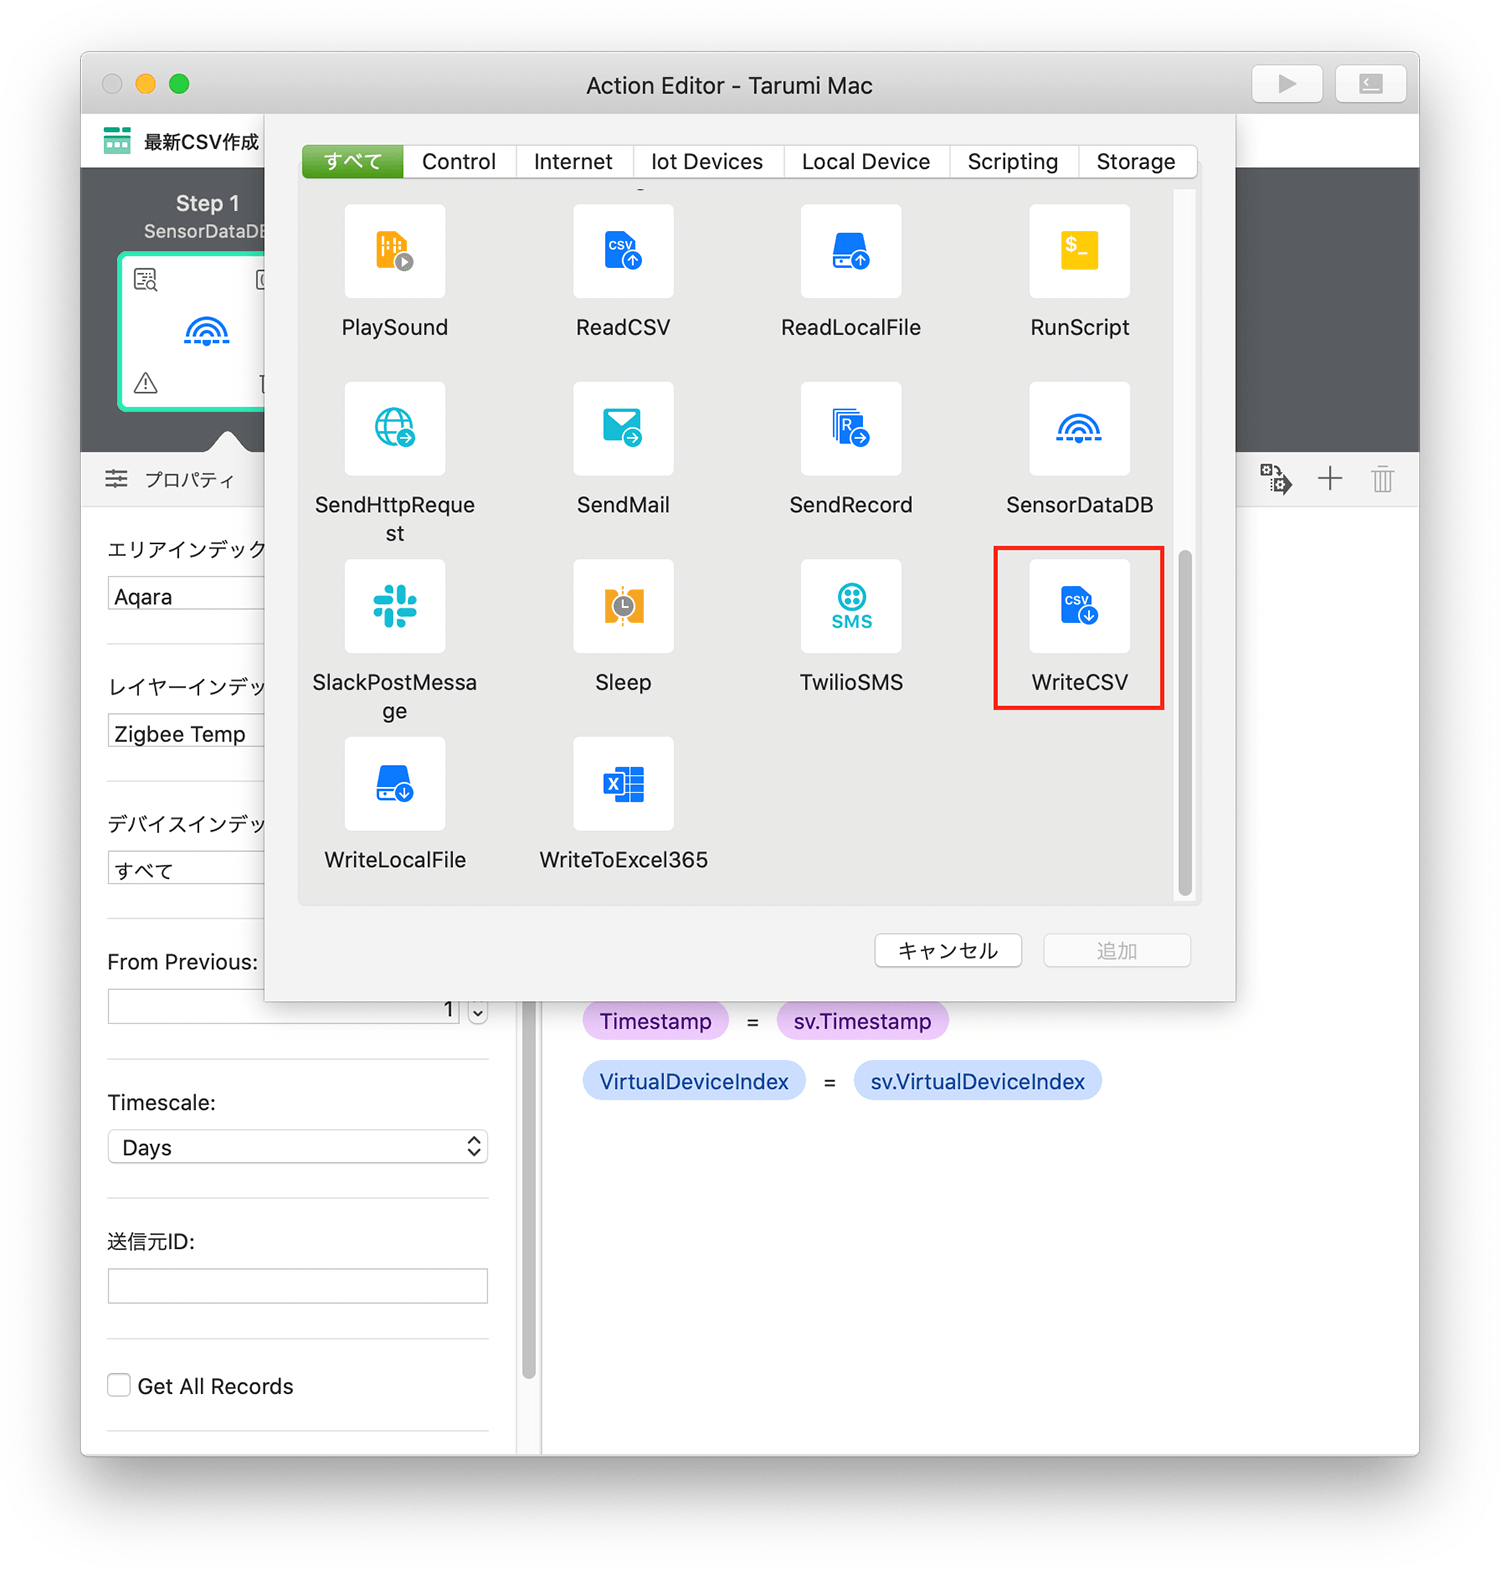Screen dimensions: 1500x1569
Task: Open the Local Device tab
Action: pyautogui.click(x=866, y=162)
